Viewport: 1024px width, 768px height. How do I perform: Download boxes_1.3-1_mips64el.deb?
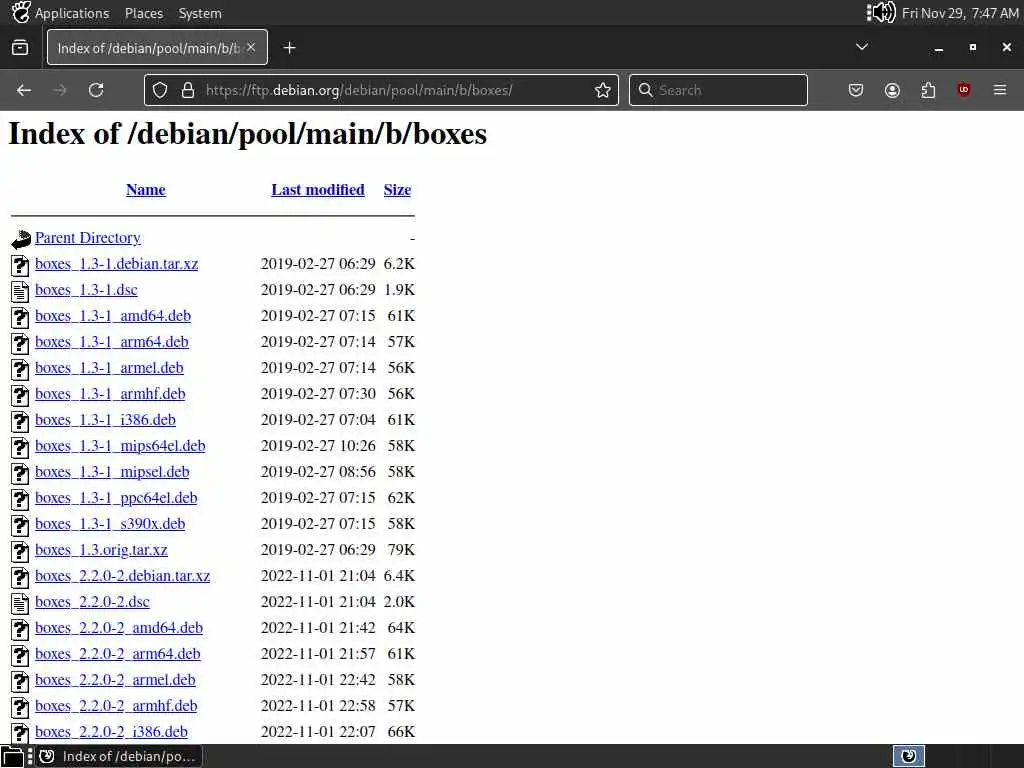[x=120, y=446]
